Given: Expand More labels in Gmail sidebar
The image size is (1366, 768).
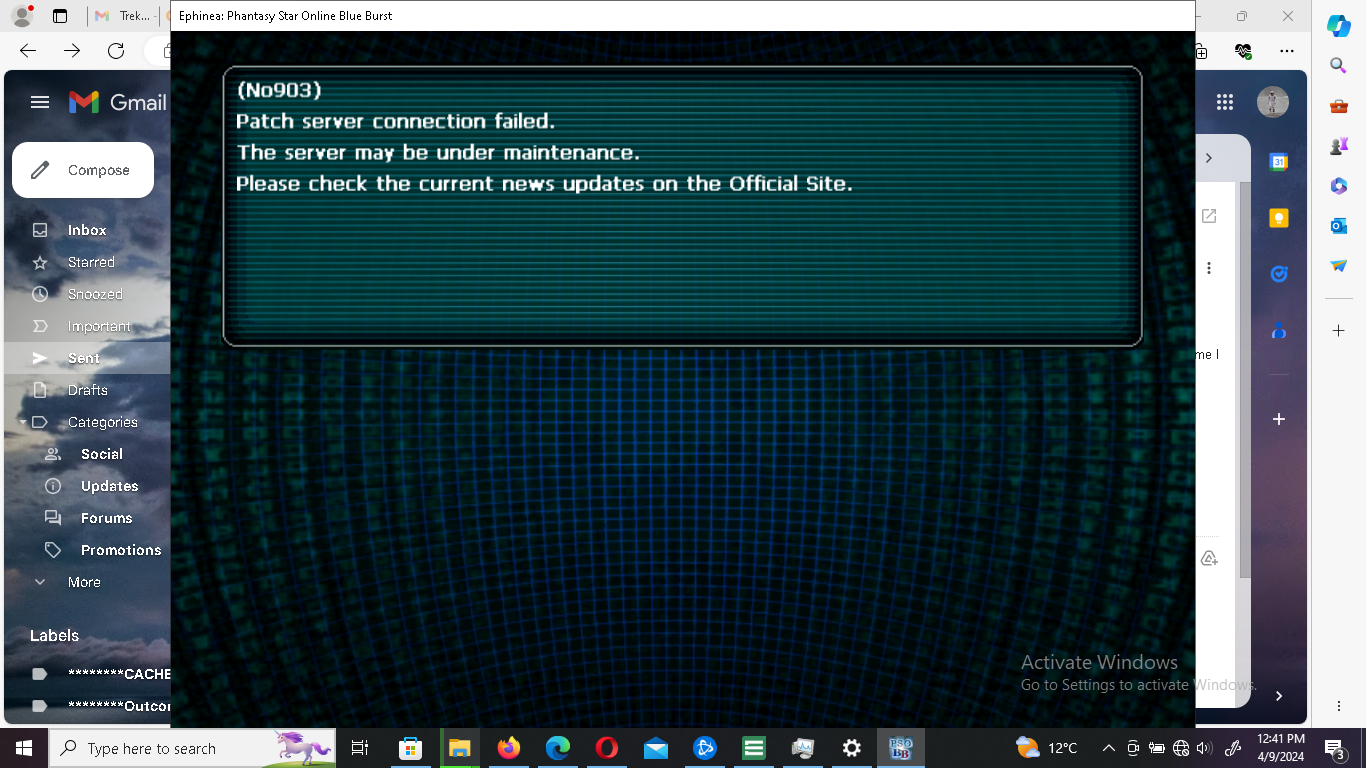Looking at the screenshot, I should point(84,582).
